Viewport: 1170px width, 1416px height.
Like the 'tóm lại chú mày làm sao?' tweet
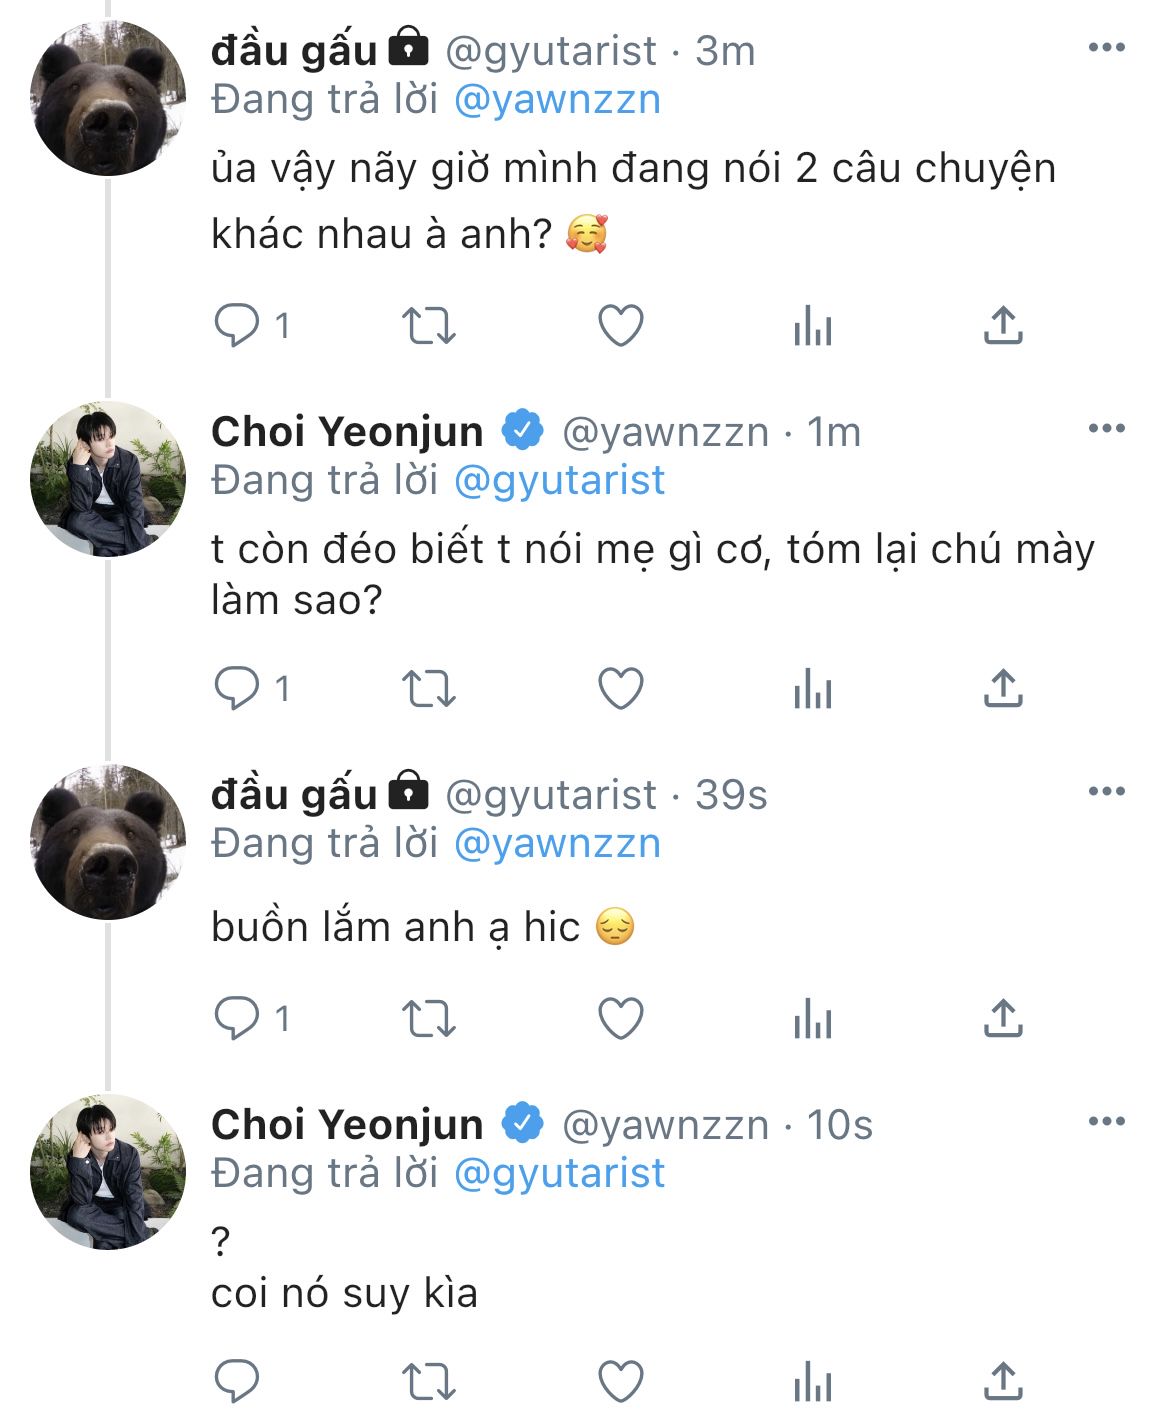(620, 689)
